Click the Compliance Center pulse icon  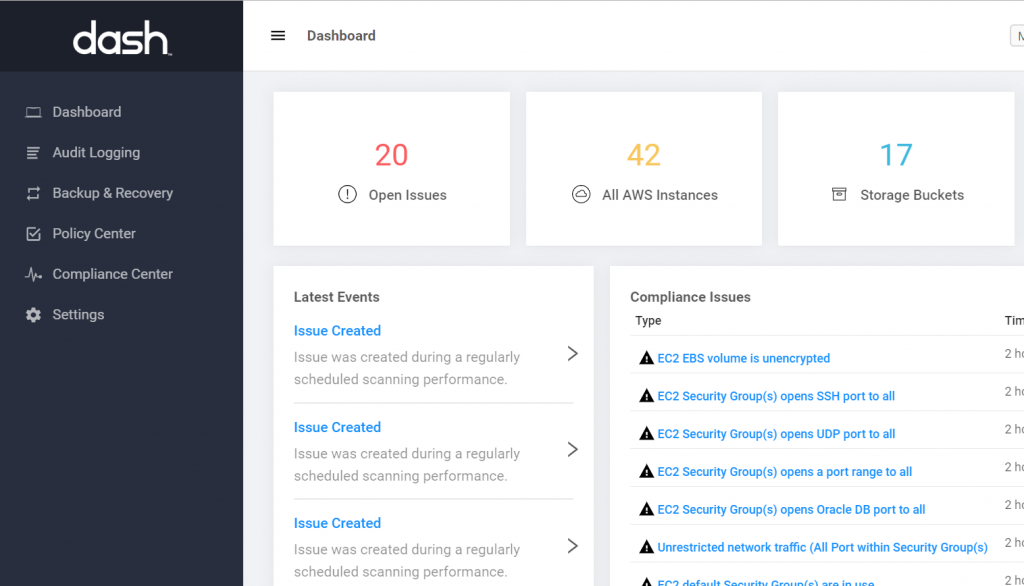coord(33,274)
